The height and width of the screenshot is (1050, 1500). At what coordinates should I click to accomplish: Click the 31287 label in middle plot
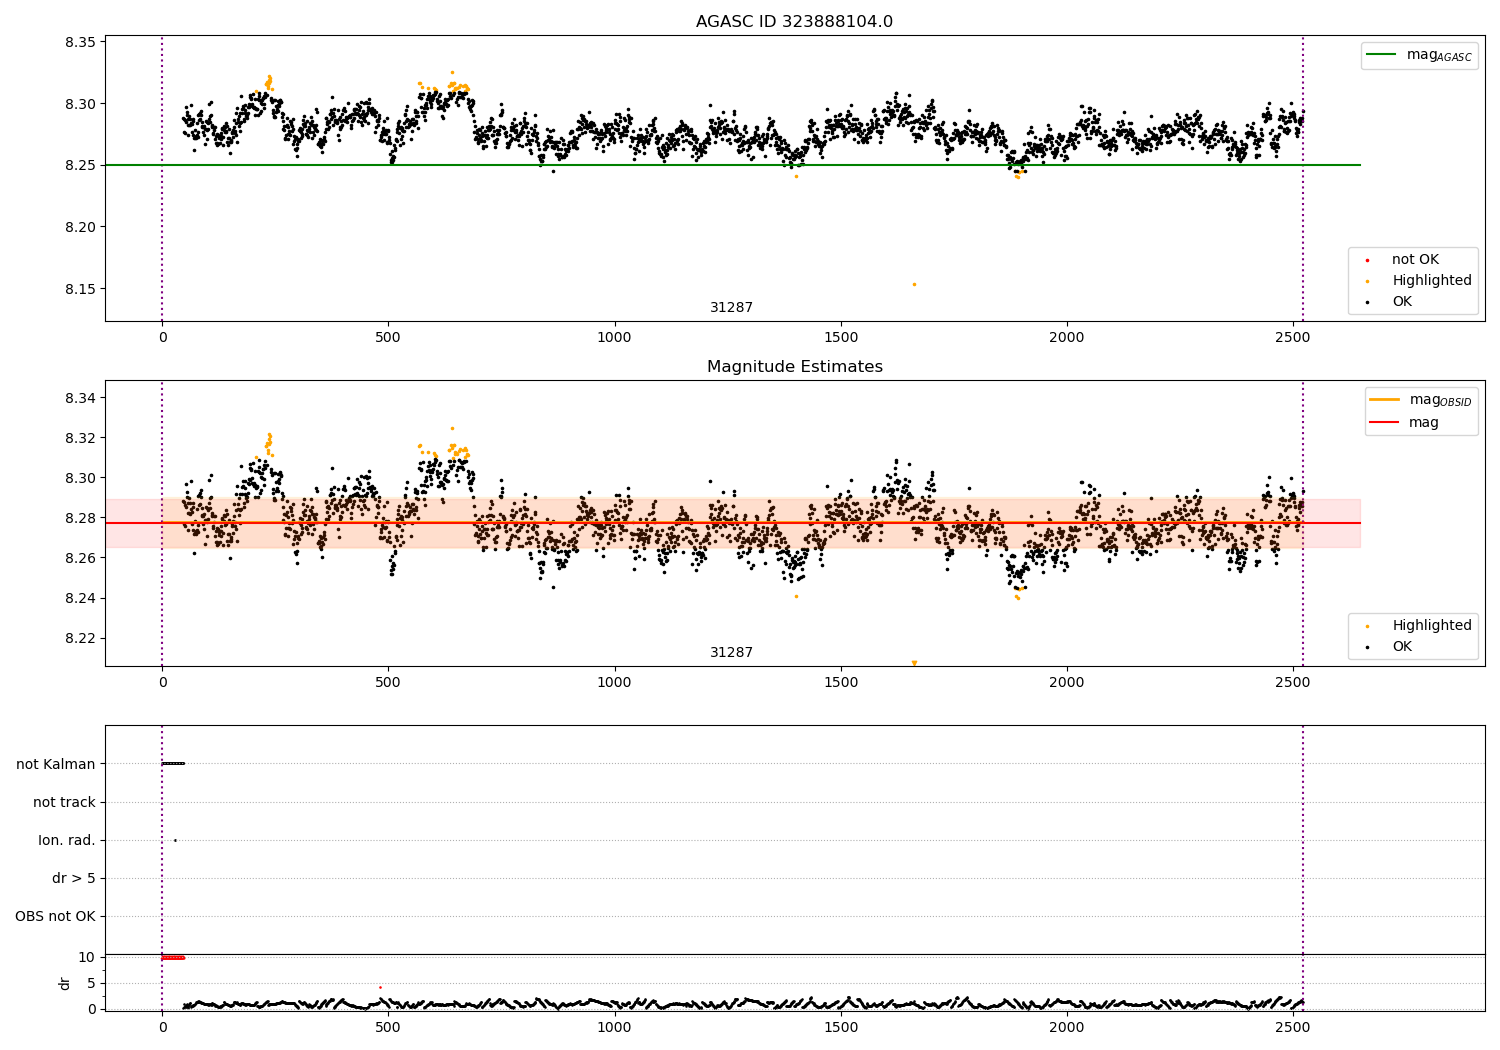[x=731, y=653]
